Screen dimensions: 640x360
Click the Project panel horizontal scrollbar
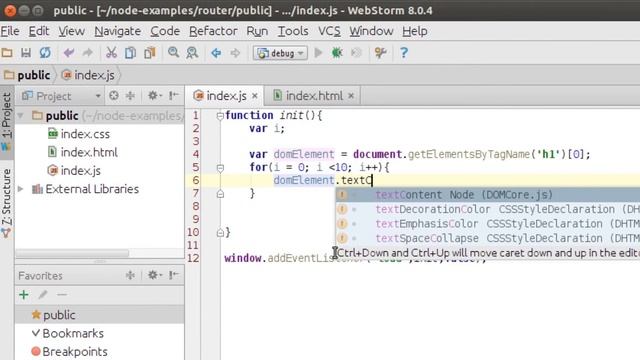72,253
